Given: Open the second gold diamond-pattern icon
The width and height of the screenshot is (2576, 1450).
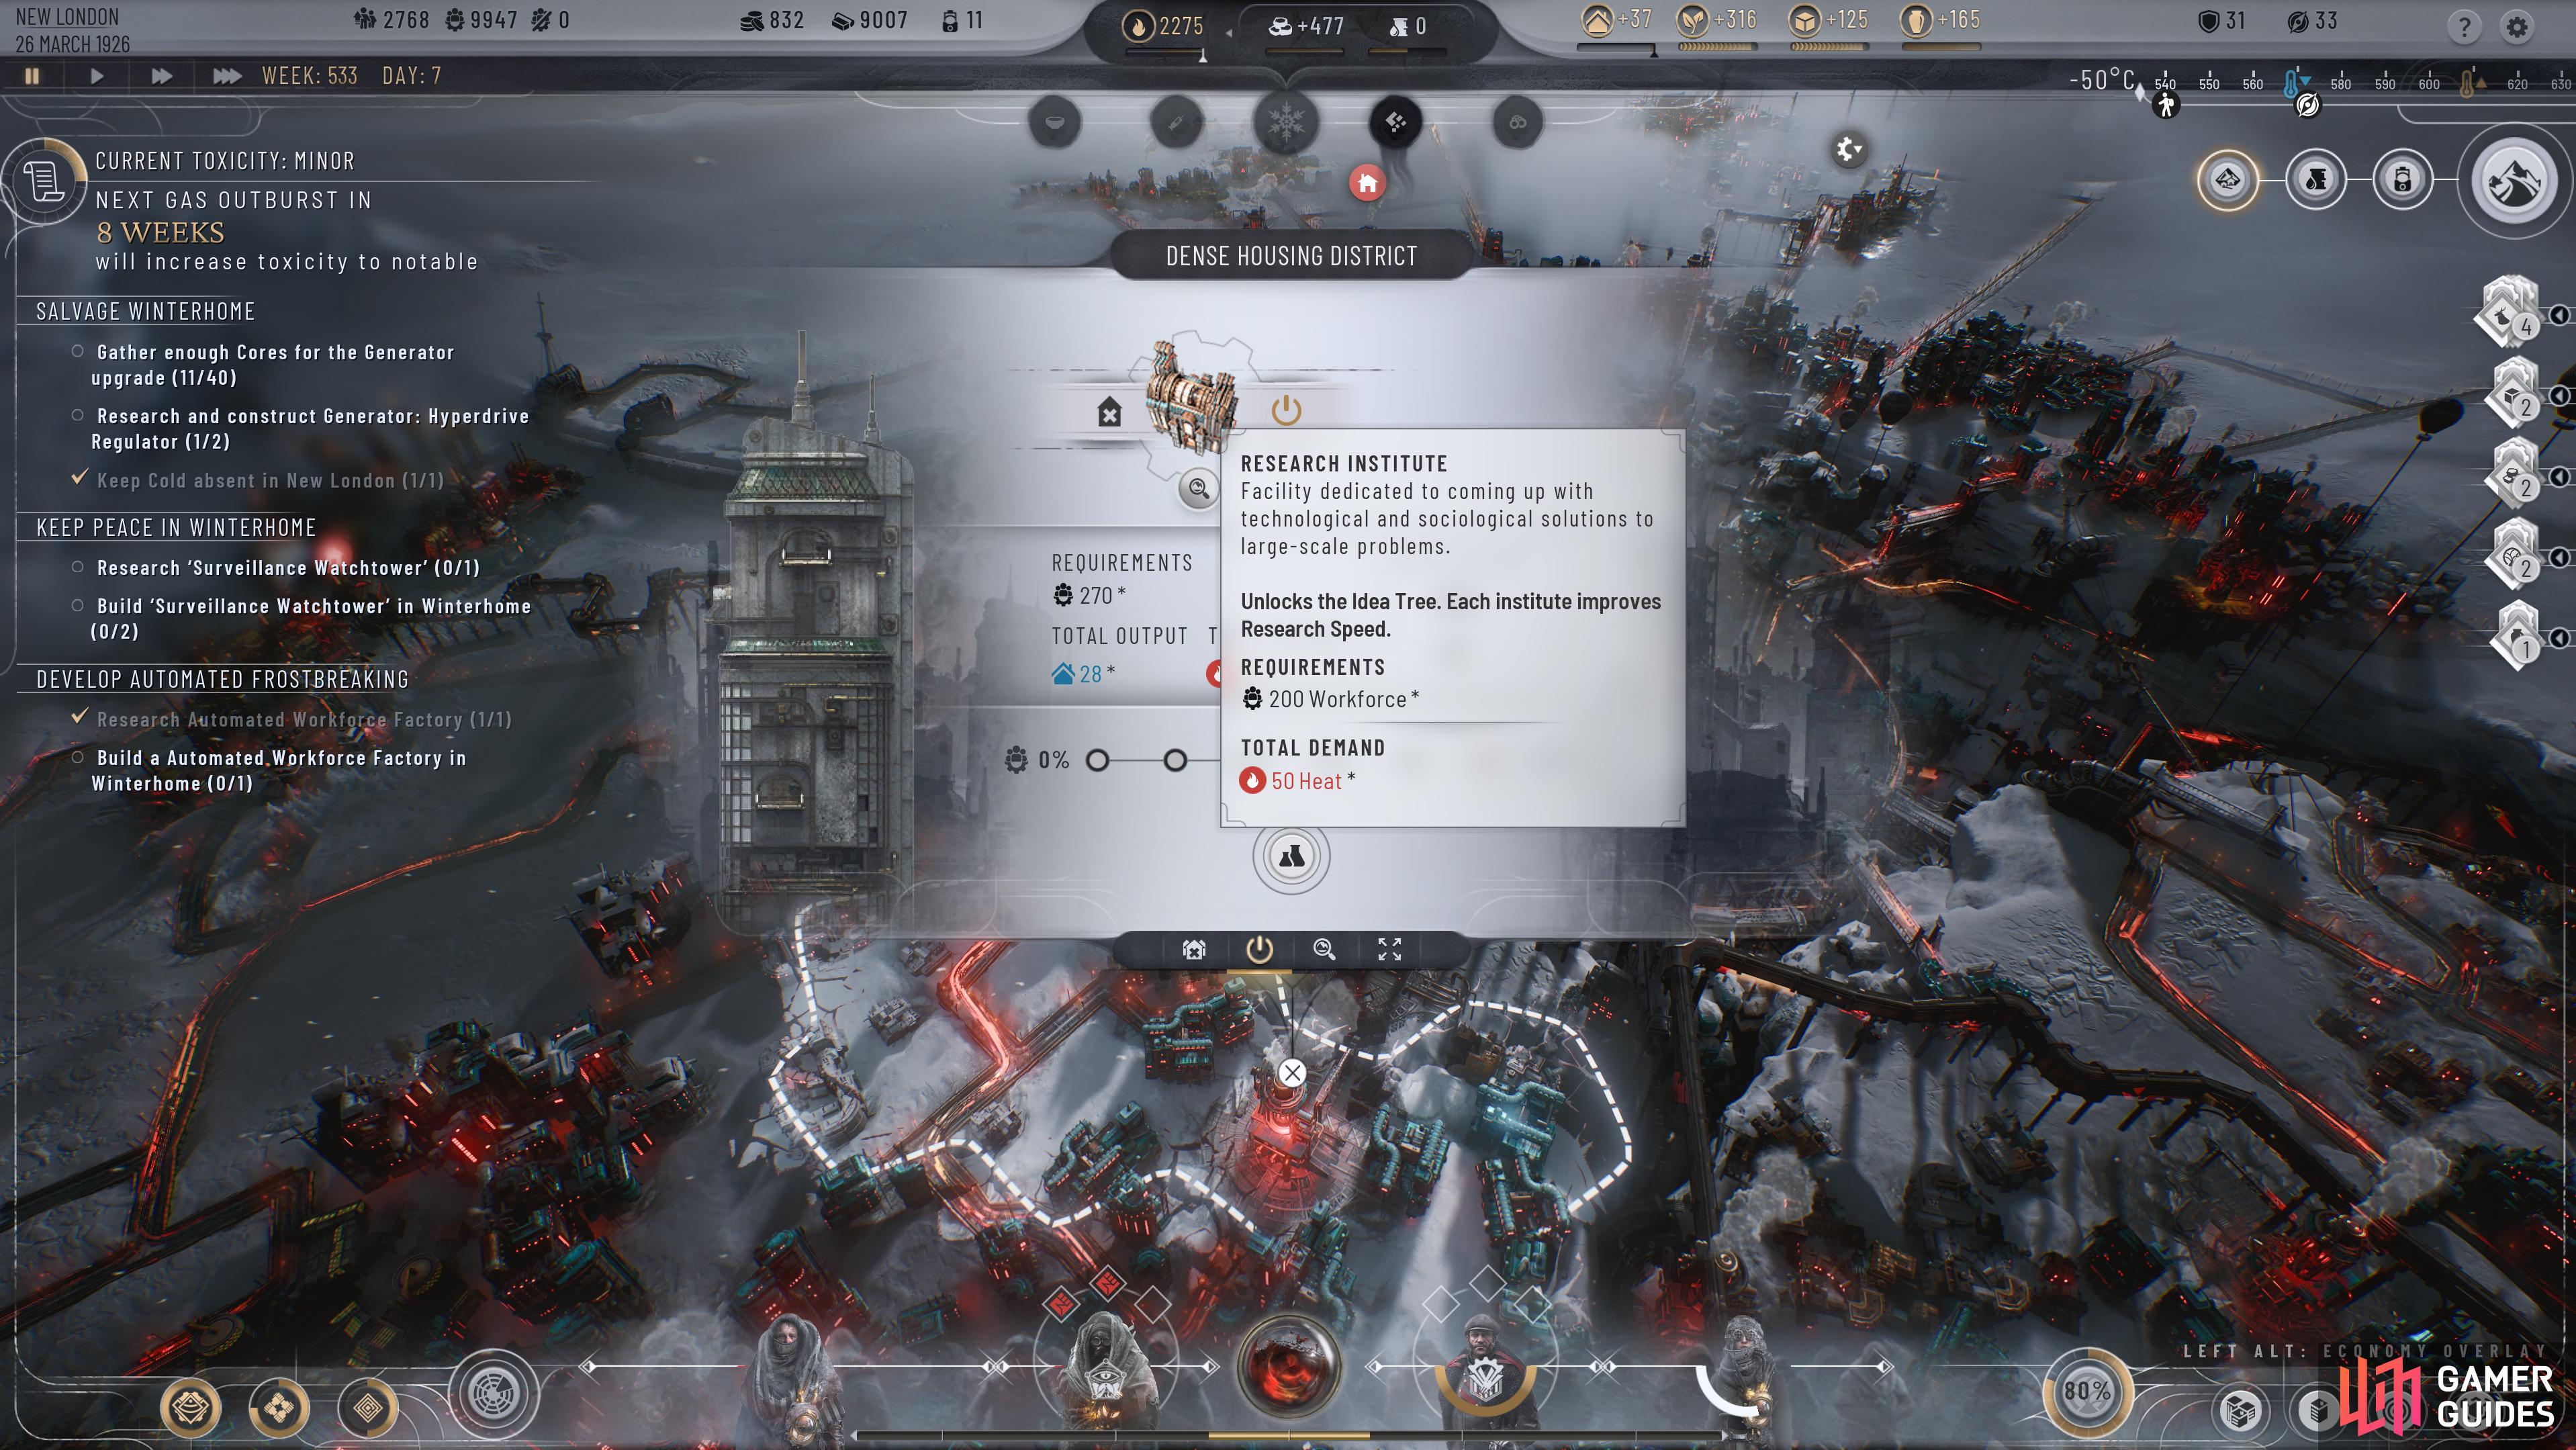Looking at the screenshot, I should [279, 1407].
